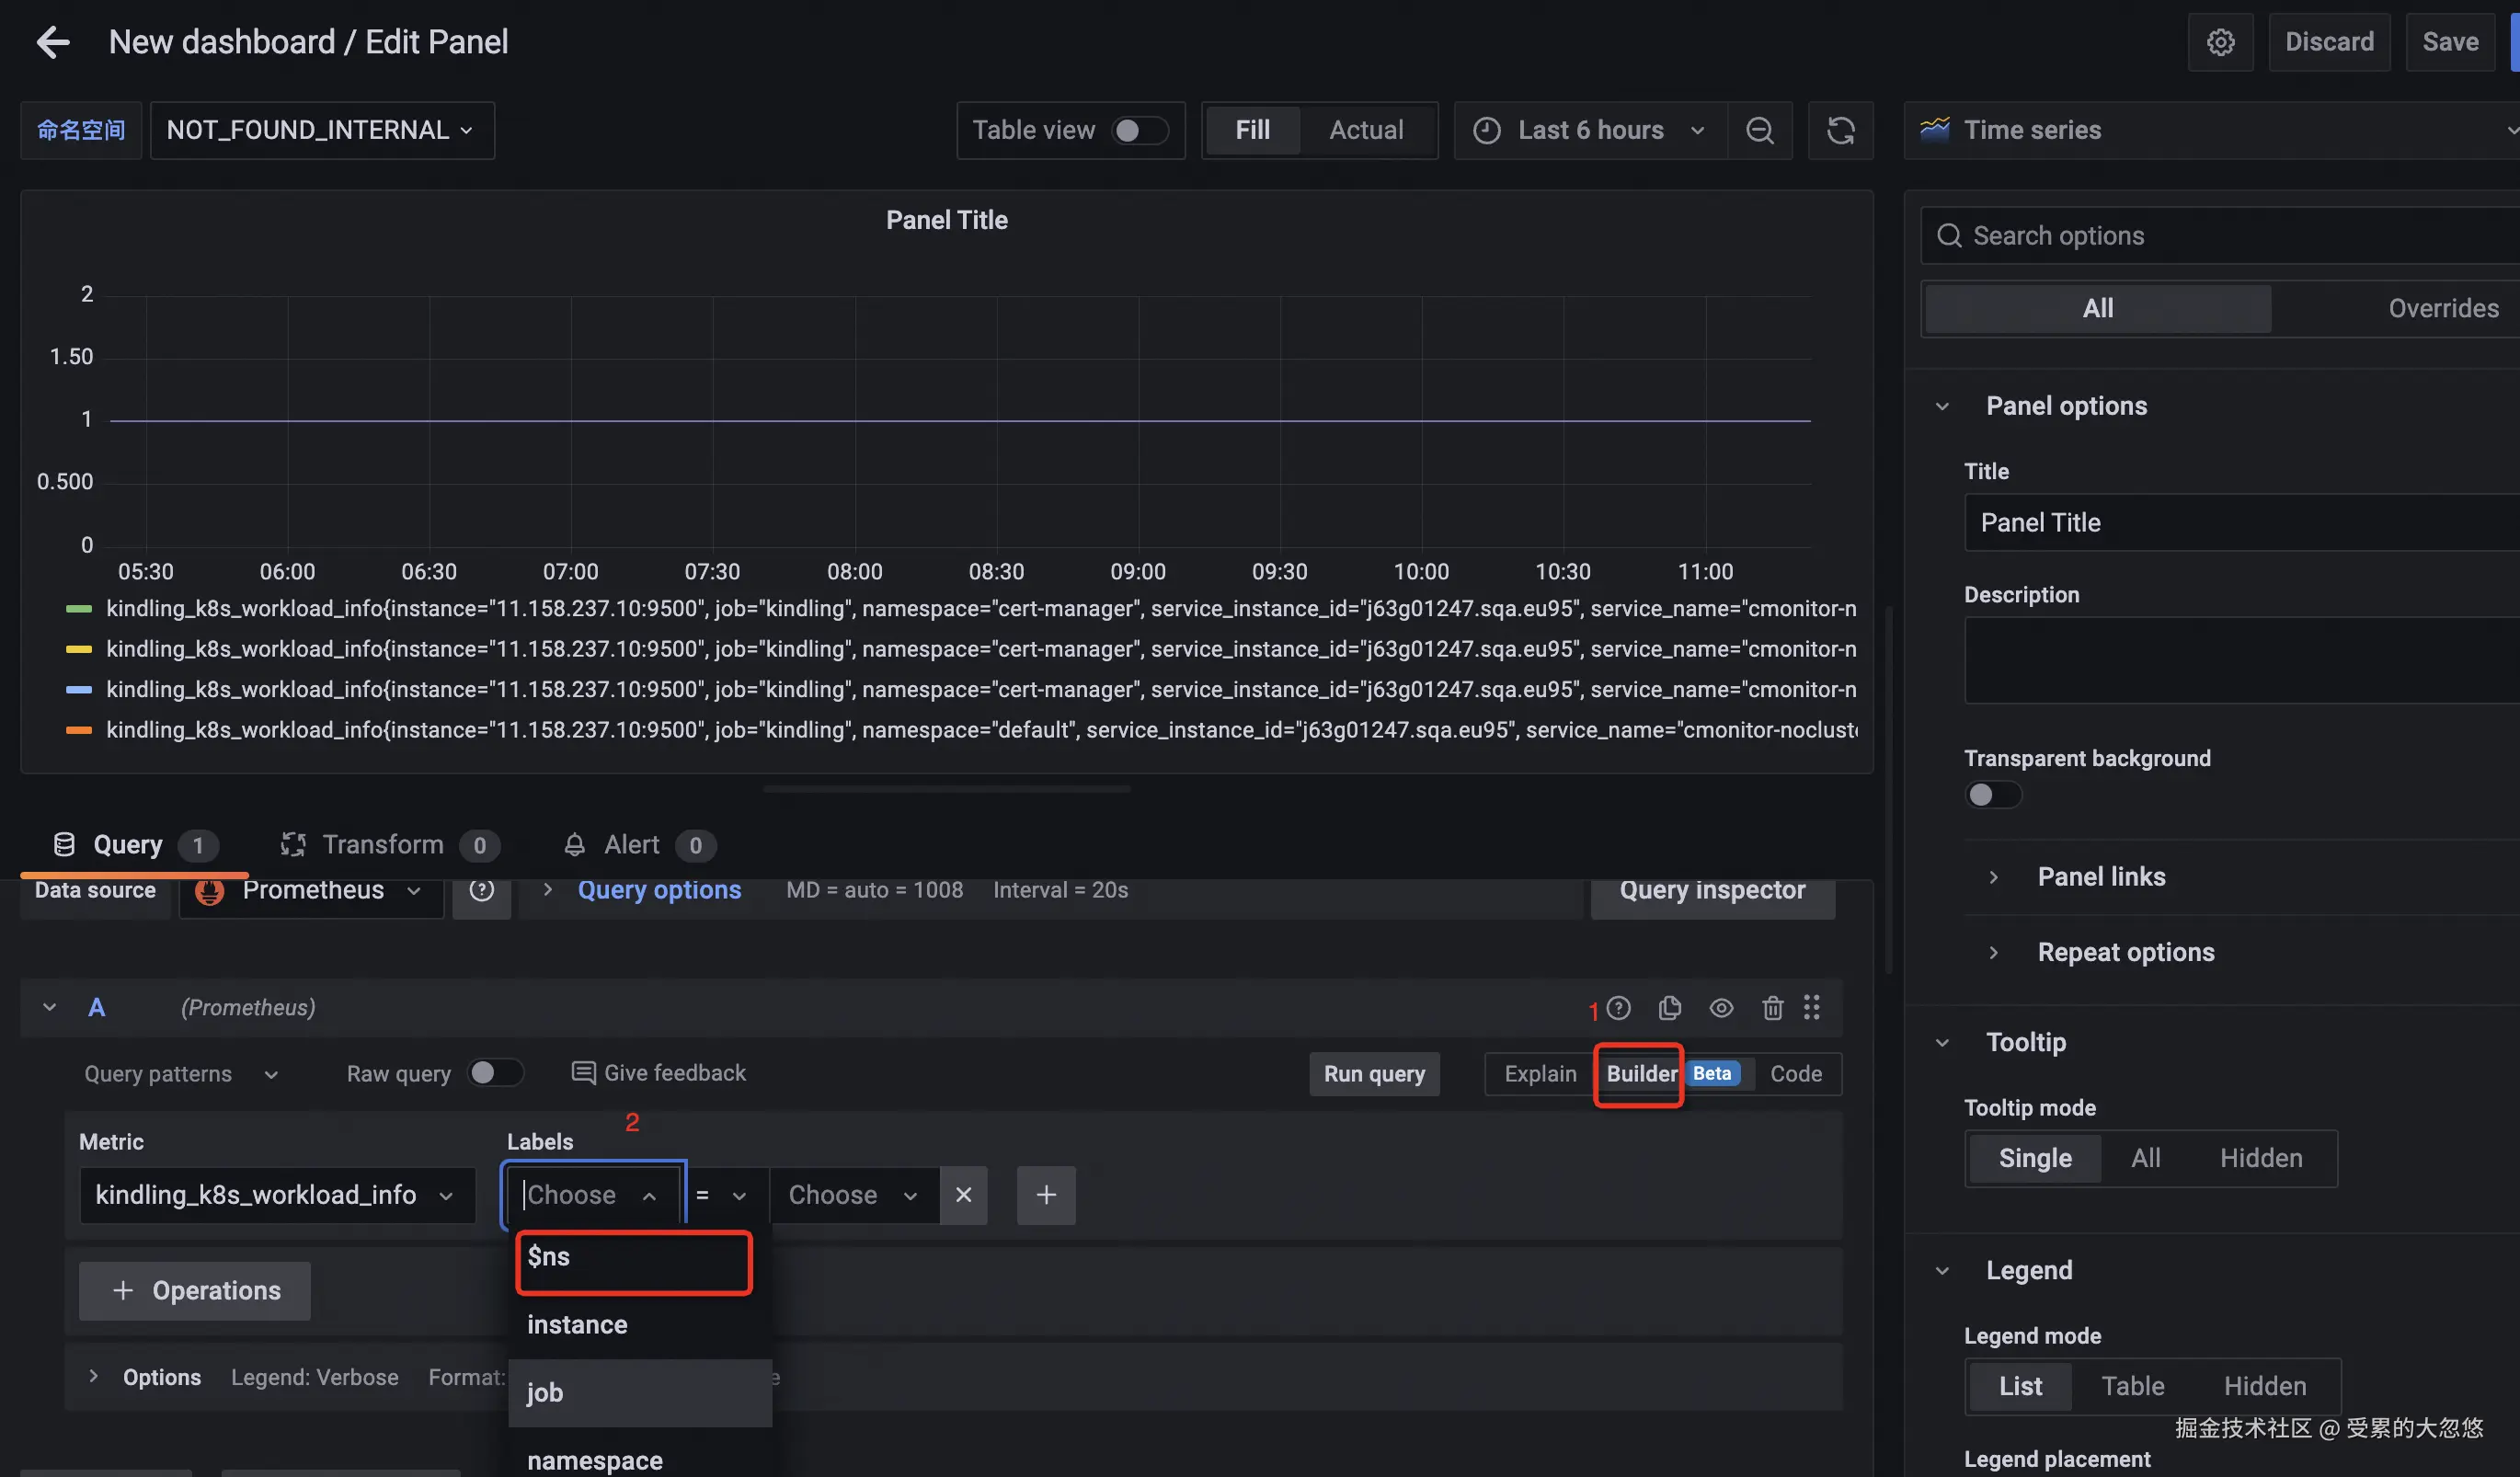Click the back arrow icon
Image resolution: width=2520 pixels, height=1477 pixels.
52,42
